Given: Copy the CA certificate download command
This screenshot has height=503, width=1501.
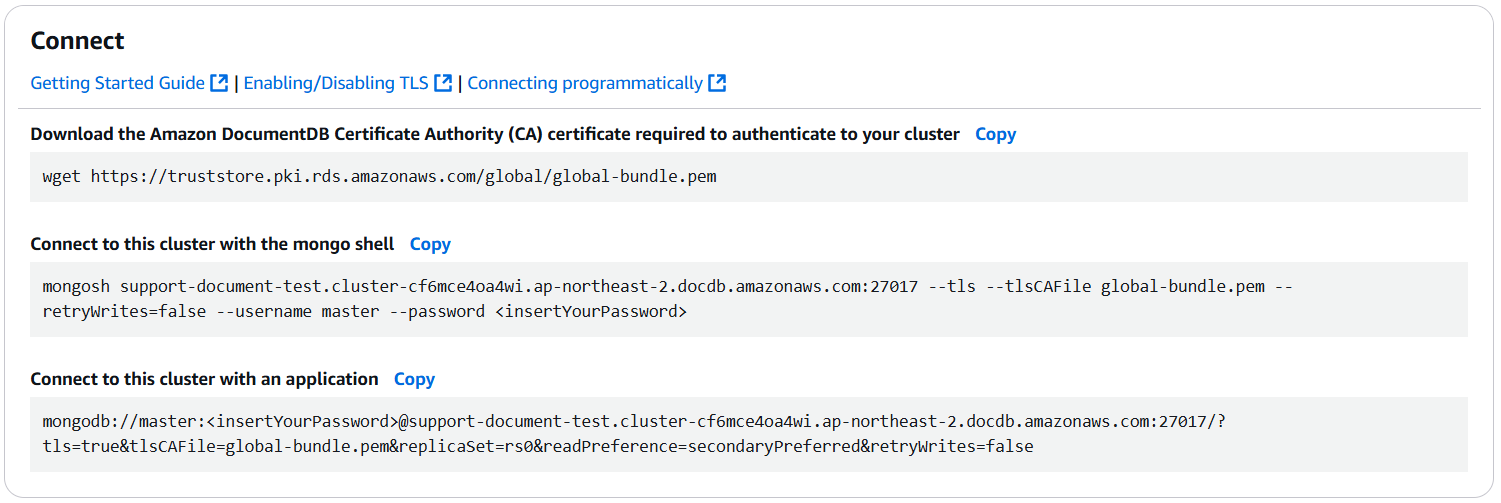Looking at the screenshot, I should [995, 134].
